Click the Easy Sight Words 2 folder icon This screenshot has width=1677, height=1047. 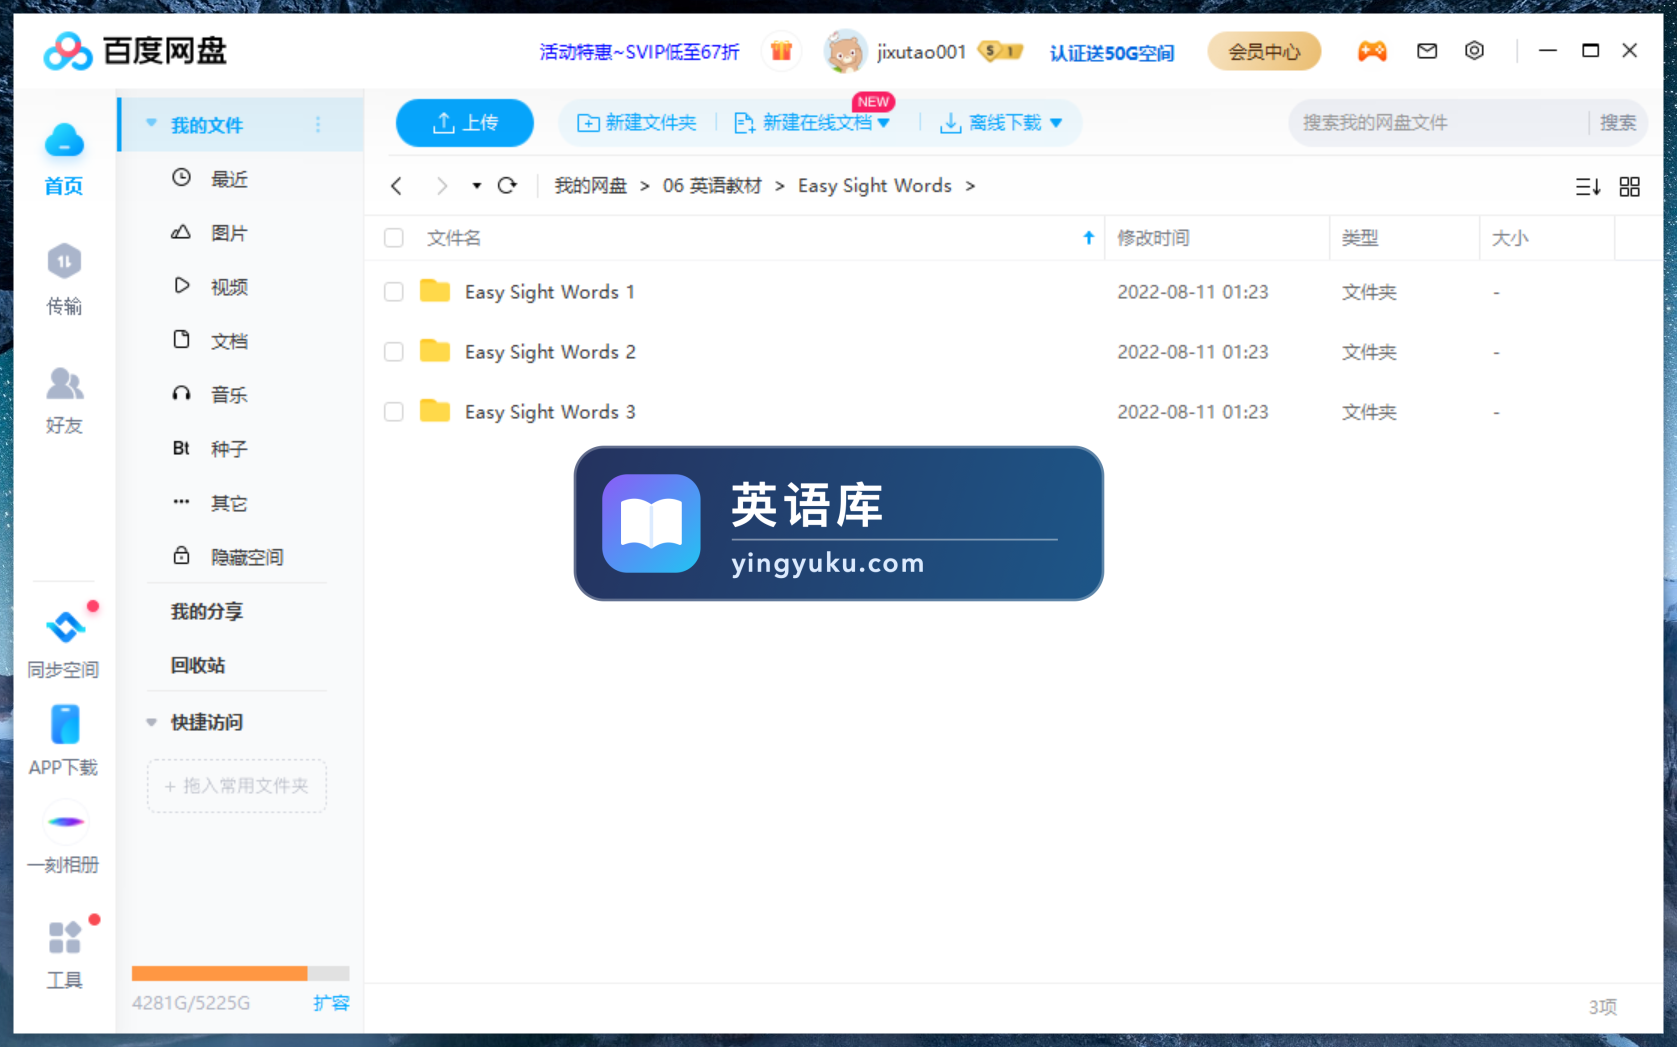(434, 351)
